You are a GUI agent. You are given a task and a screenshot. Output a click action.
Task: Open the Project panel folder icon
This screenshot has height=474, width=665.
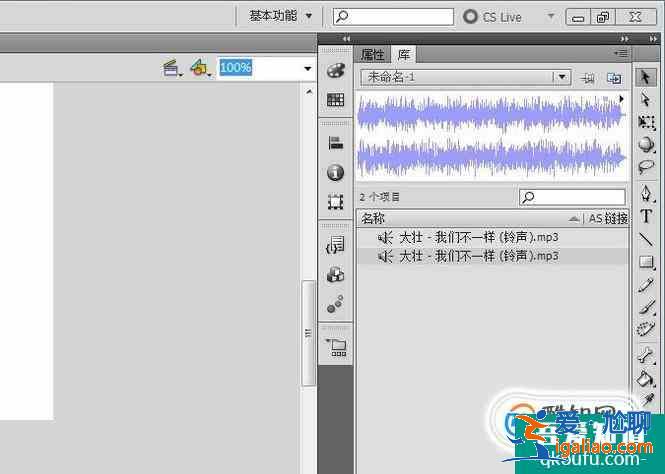tap(335, 347)
